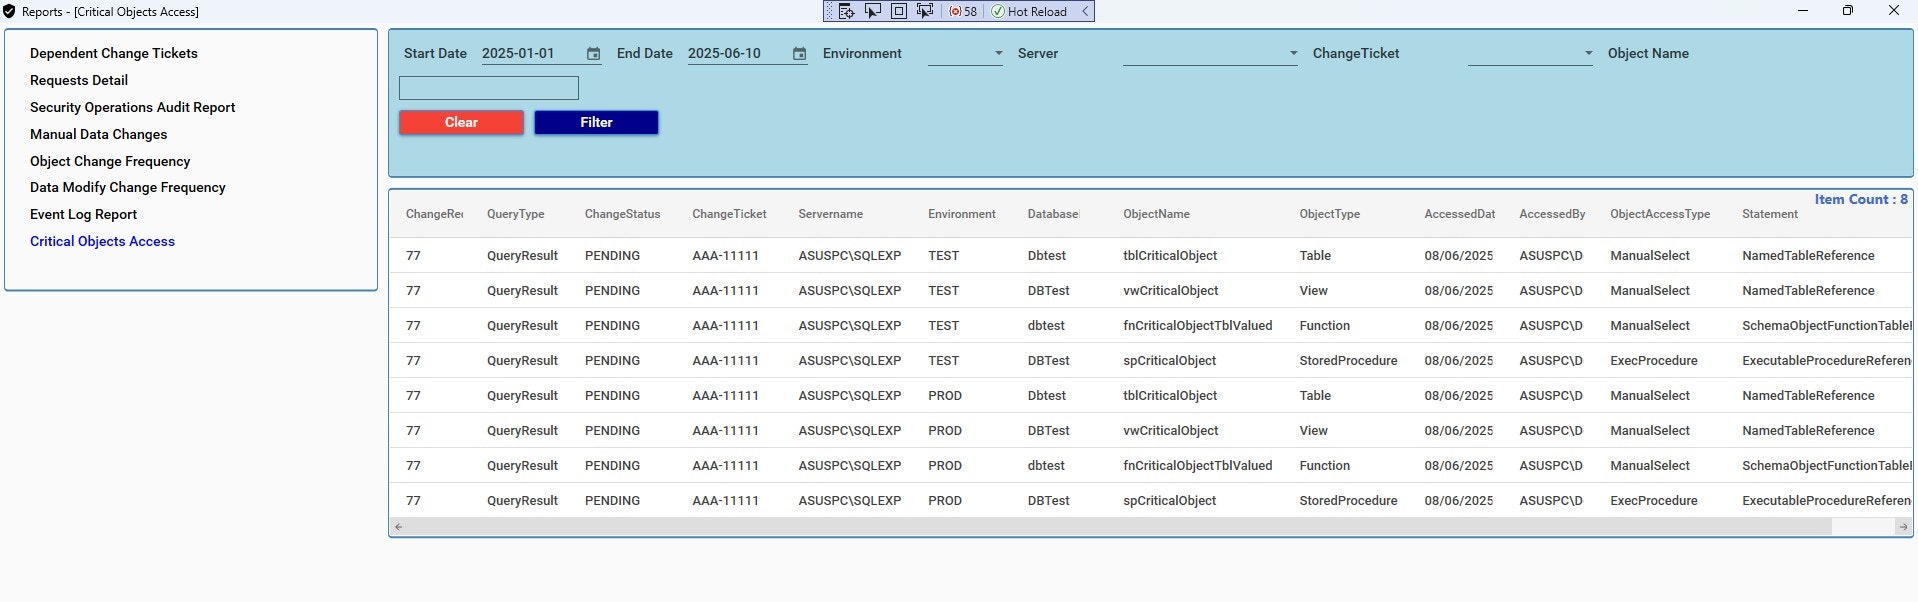Click the horizontal scrollbar right arrow
This screenshot has width=1918, height=602.
[1903, 527]
